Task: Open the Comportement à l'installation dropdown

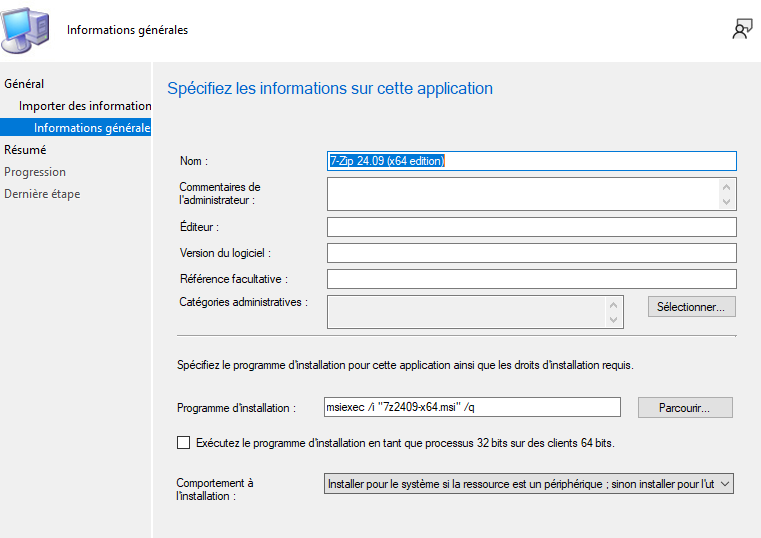Action: [x=530, y=484]
